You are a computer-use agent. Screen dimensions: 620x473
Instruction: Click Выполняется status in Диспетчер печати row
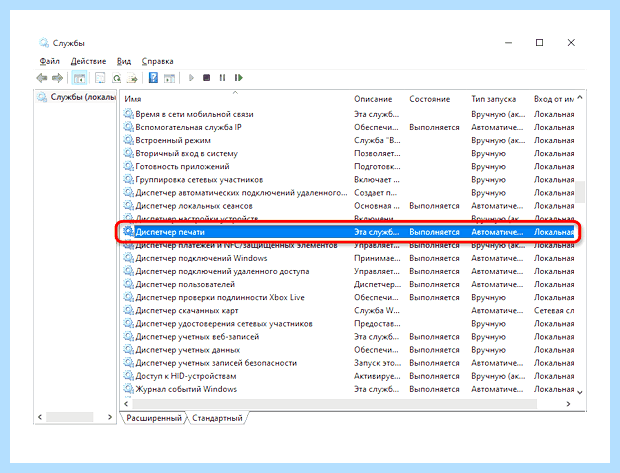click(x=434, y=232)
